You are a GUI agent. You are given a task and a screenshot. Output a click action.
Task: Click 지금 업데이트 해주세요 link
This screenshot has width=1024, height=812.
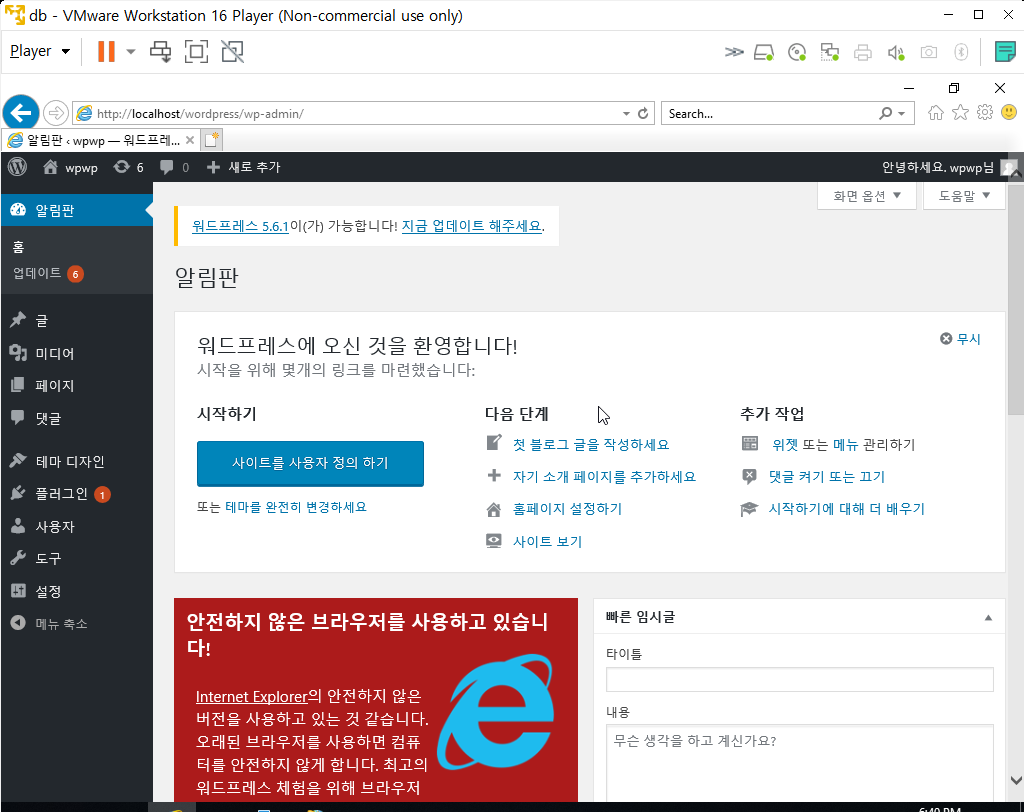(472, 226)
